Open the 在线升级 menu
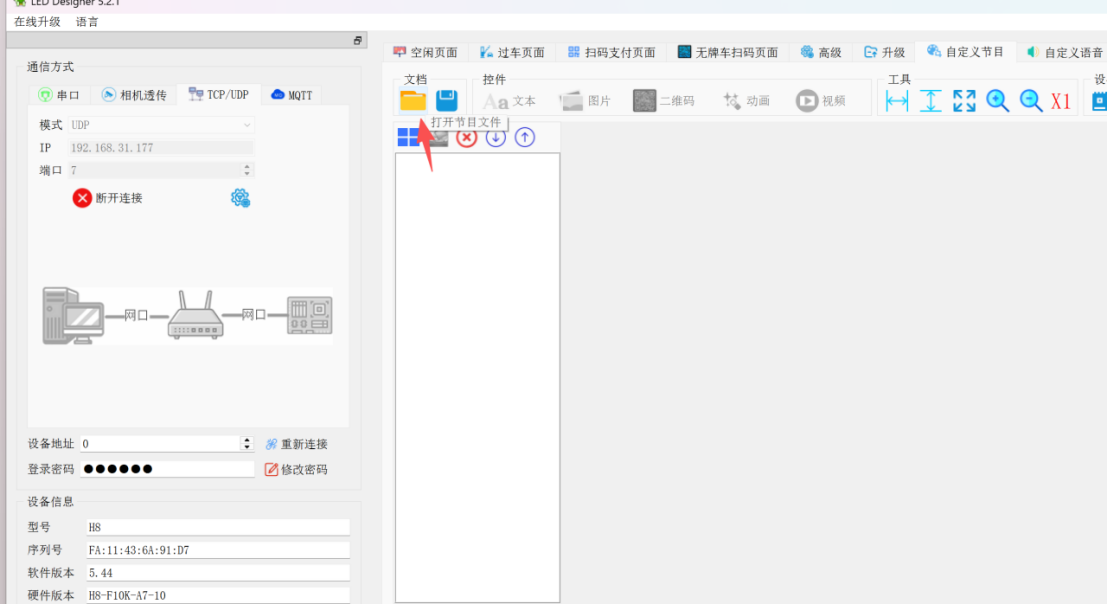The image size is (1107, 604). [37, 22]
